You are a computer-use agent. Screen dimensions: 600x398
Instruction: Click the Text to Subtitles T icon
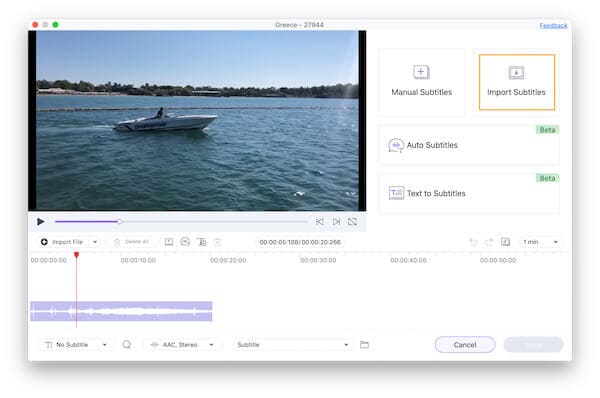[x=396, y=193]
